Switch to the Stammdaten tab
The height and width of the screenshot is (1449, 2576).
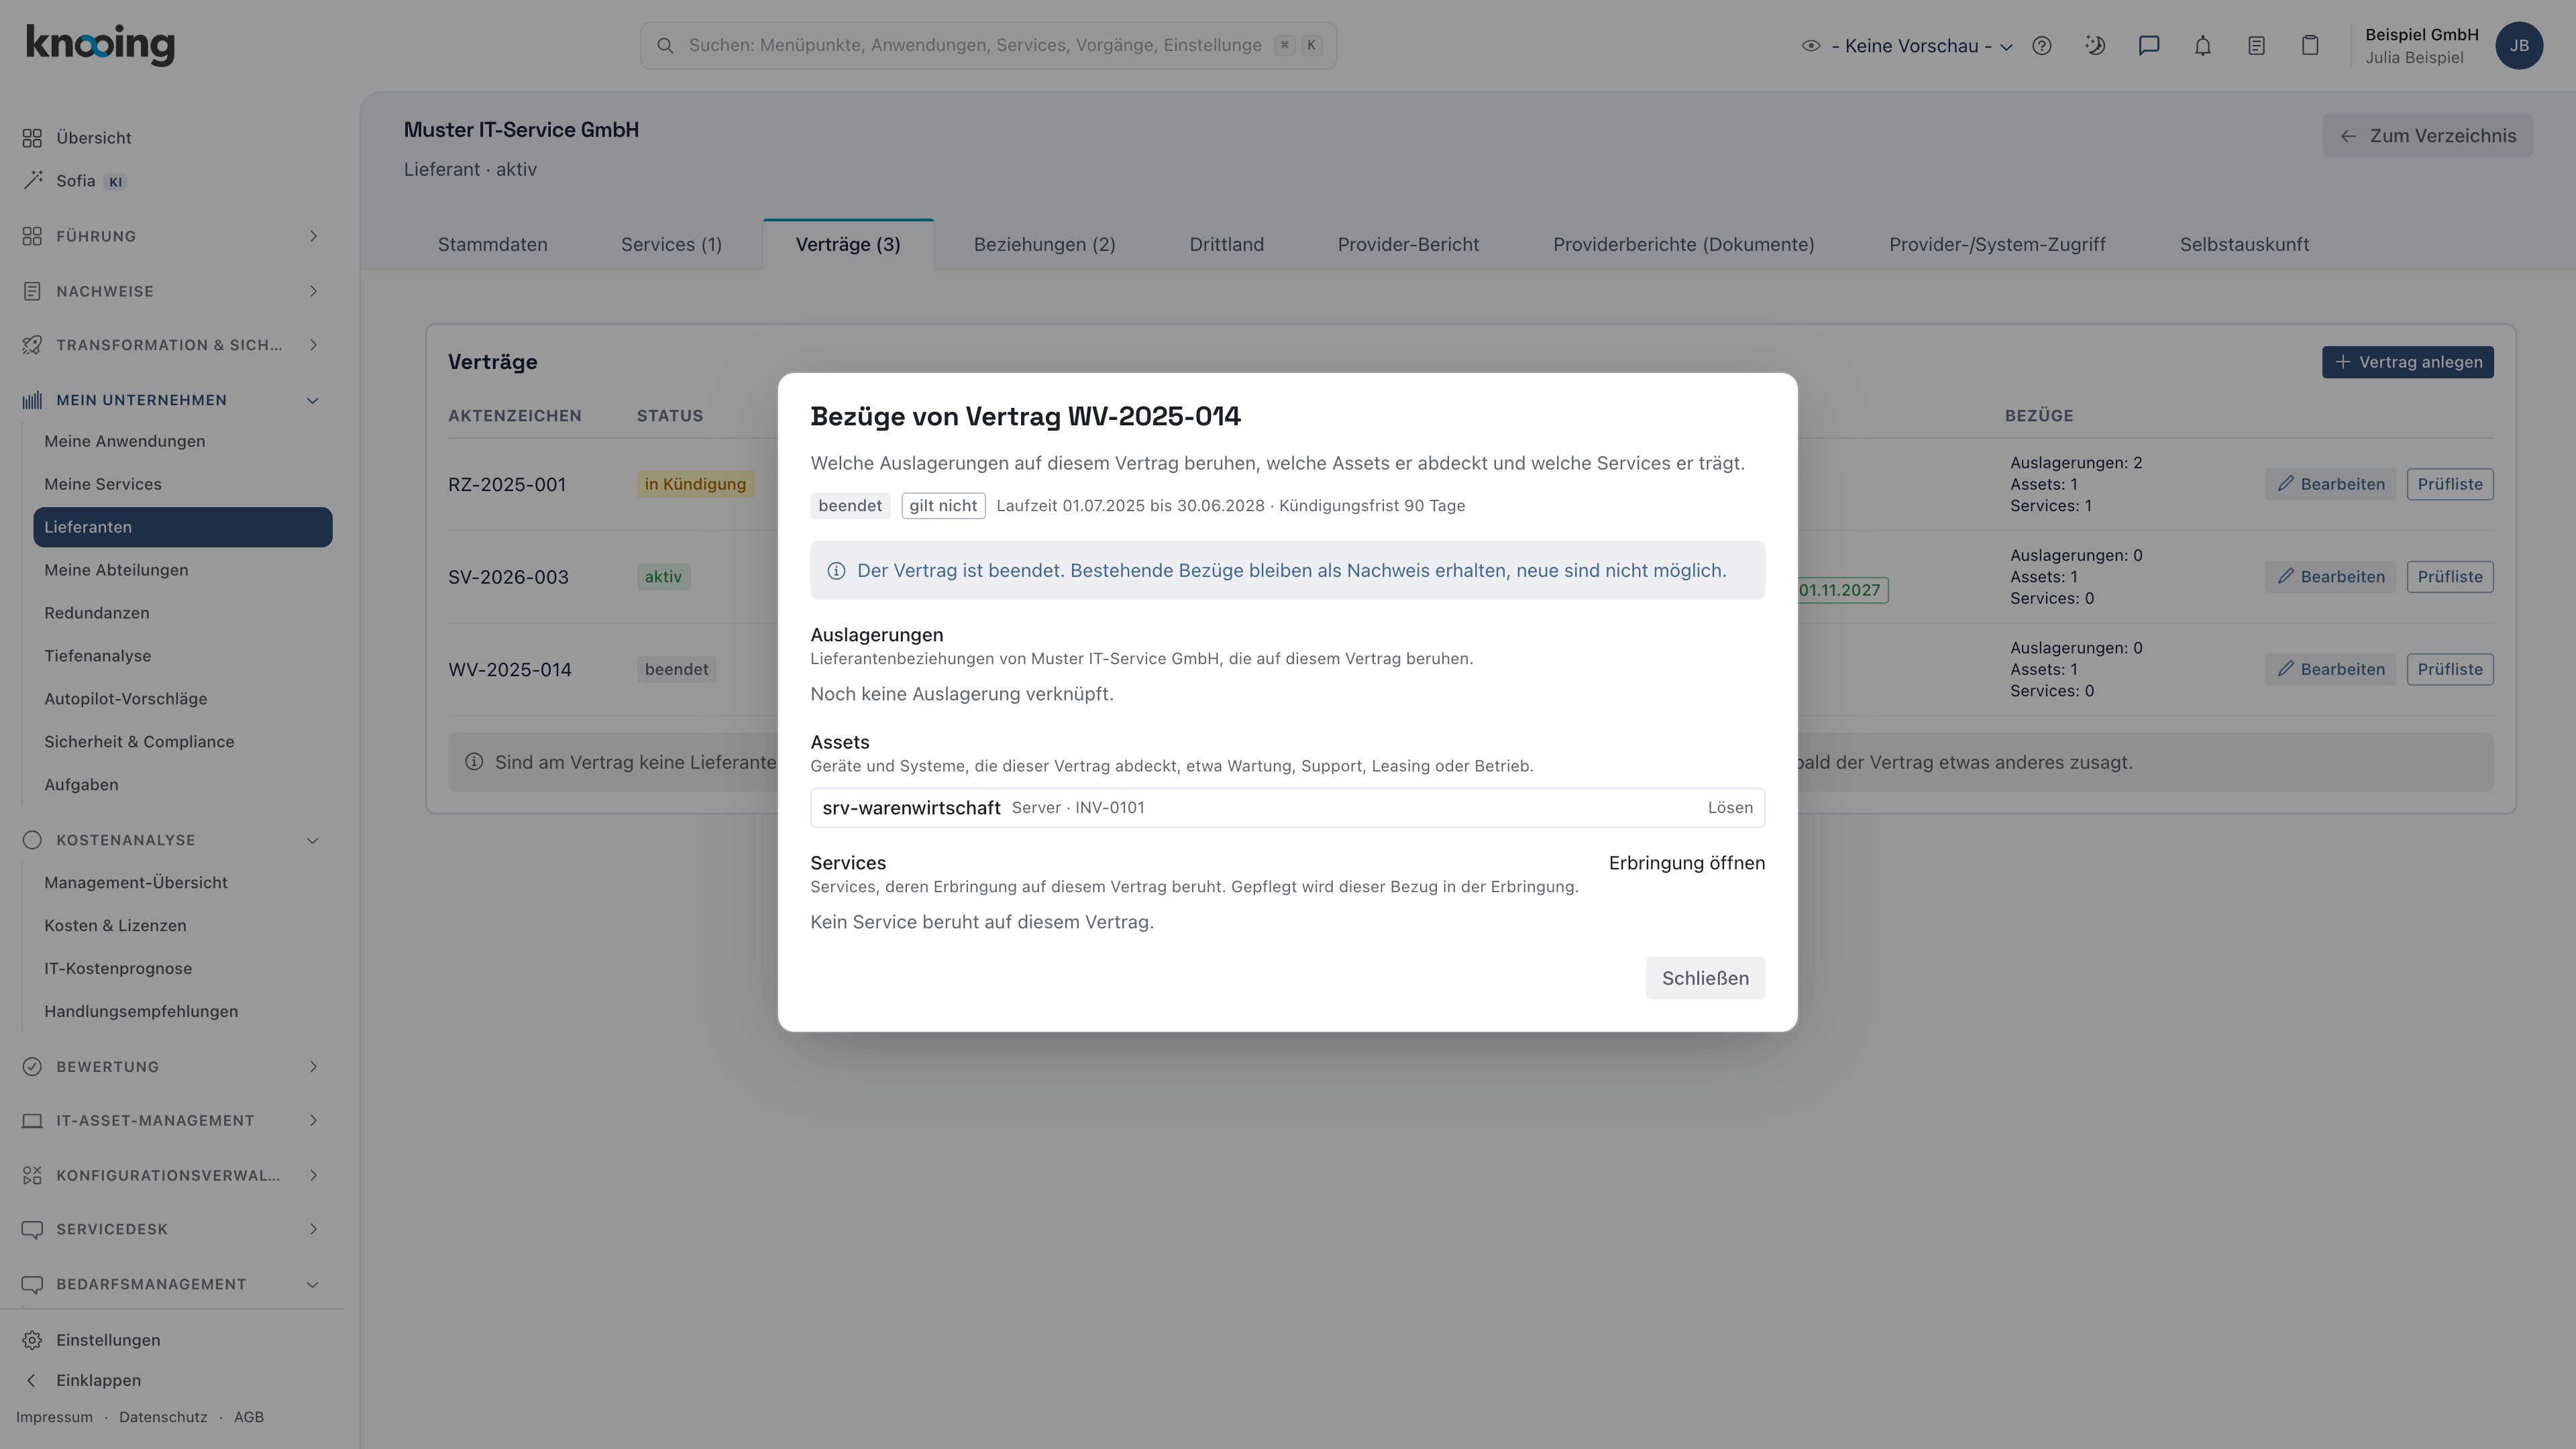pos(492,245)
